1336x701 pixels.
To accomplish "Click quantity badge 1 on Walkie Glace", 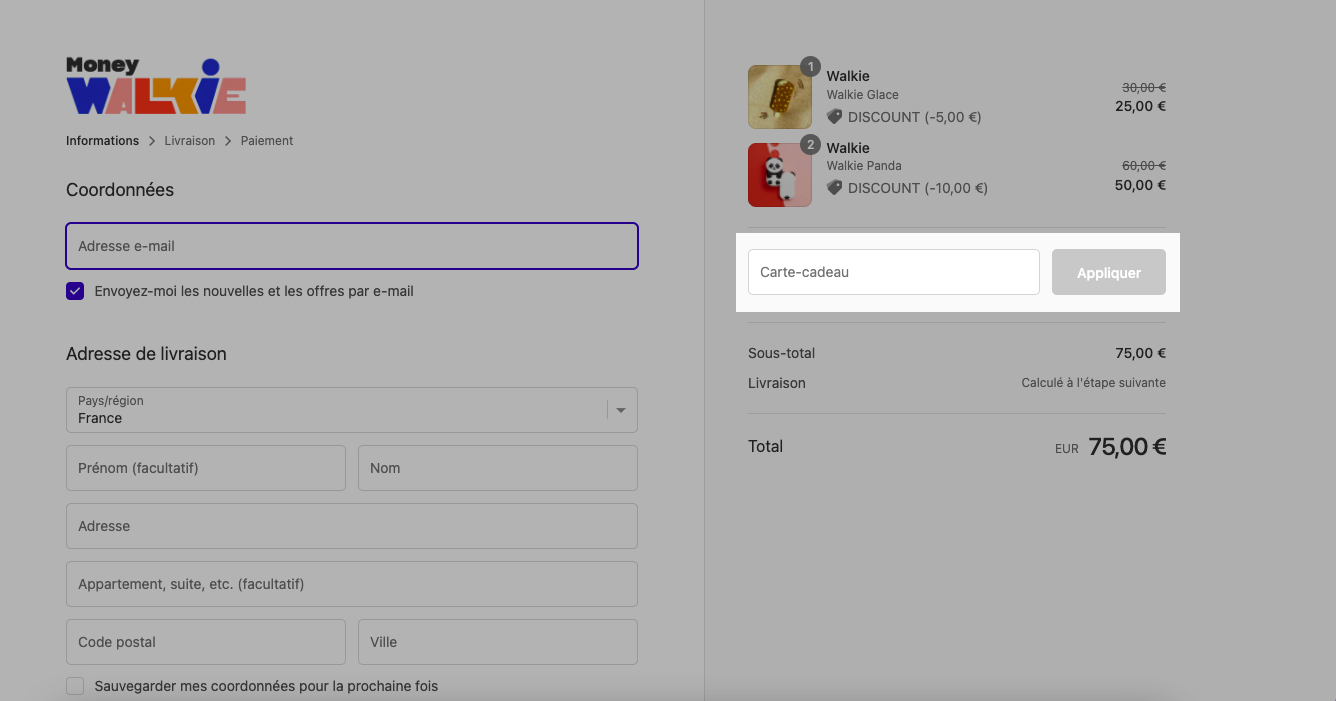I will [811, 67].
